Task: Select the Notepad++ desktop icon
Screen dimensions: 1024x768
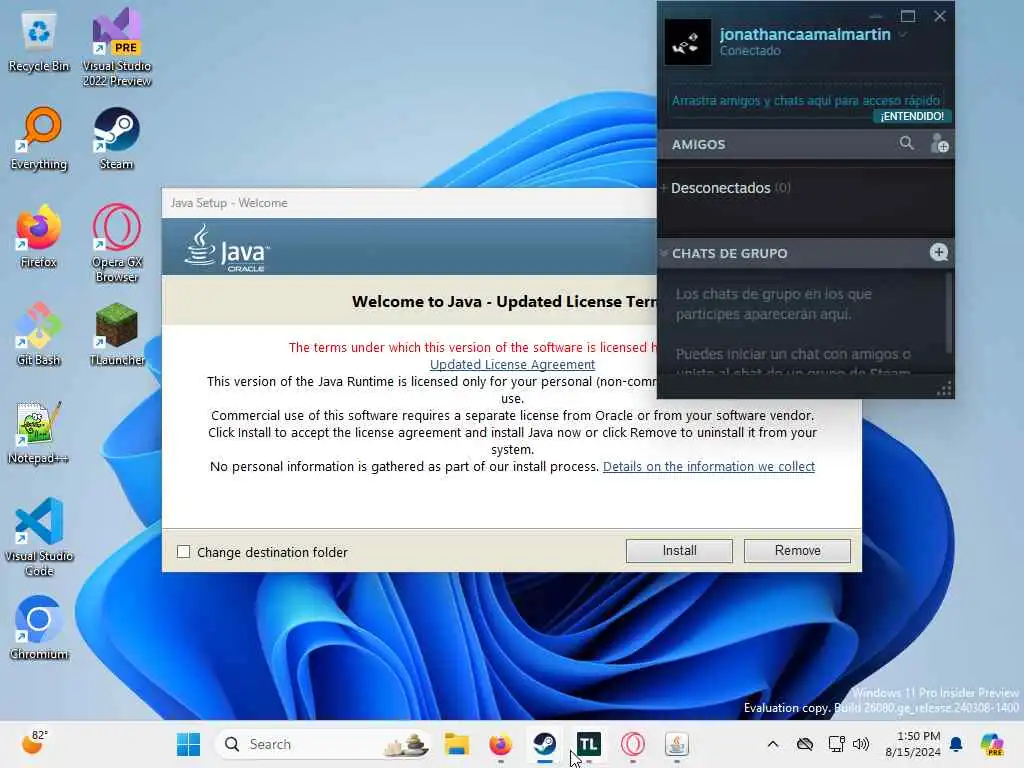Action: (39, 432)
